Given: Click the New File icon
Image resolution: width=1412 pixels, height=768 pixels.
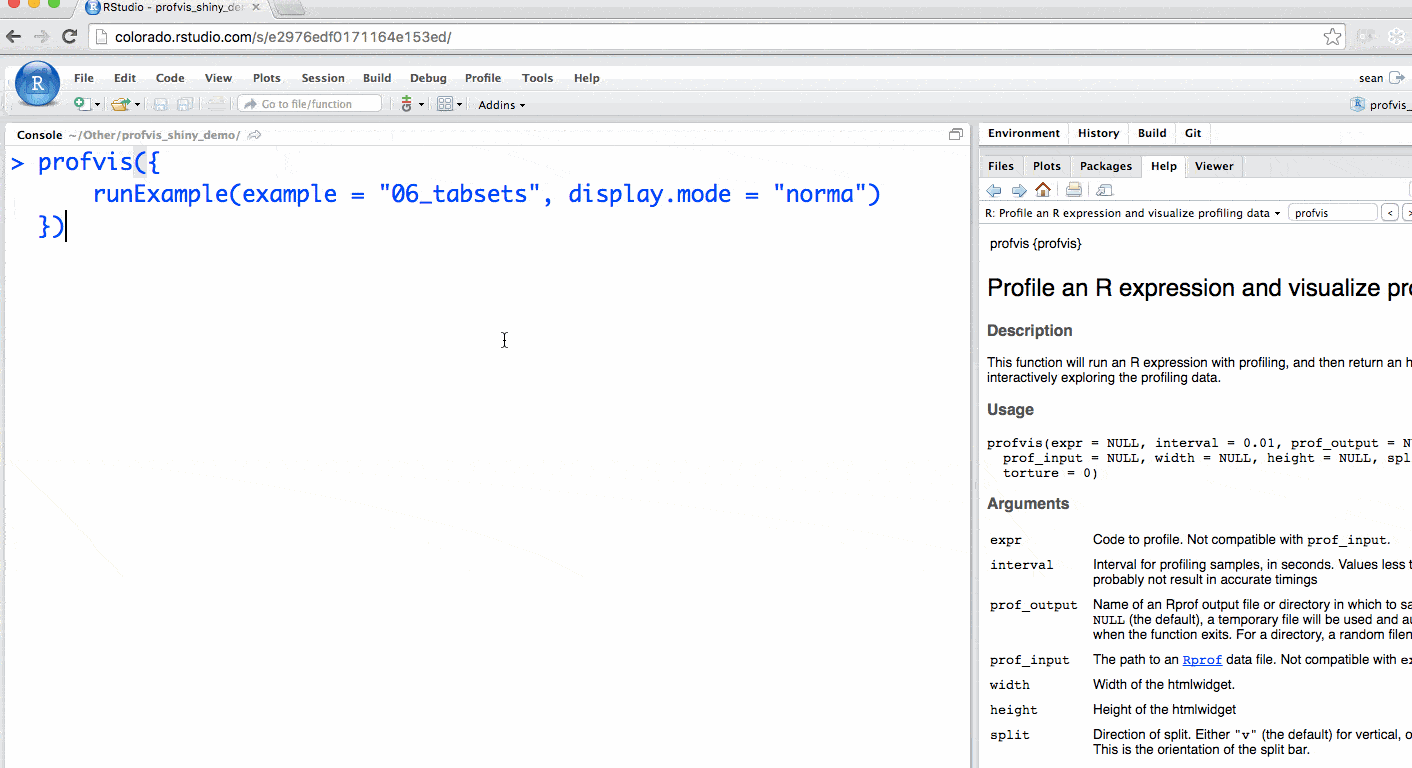Looking at the screenshot, I should coord(82,104).
